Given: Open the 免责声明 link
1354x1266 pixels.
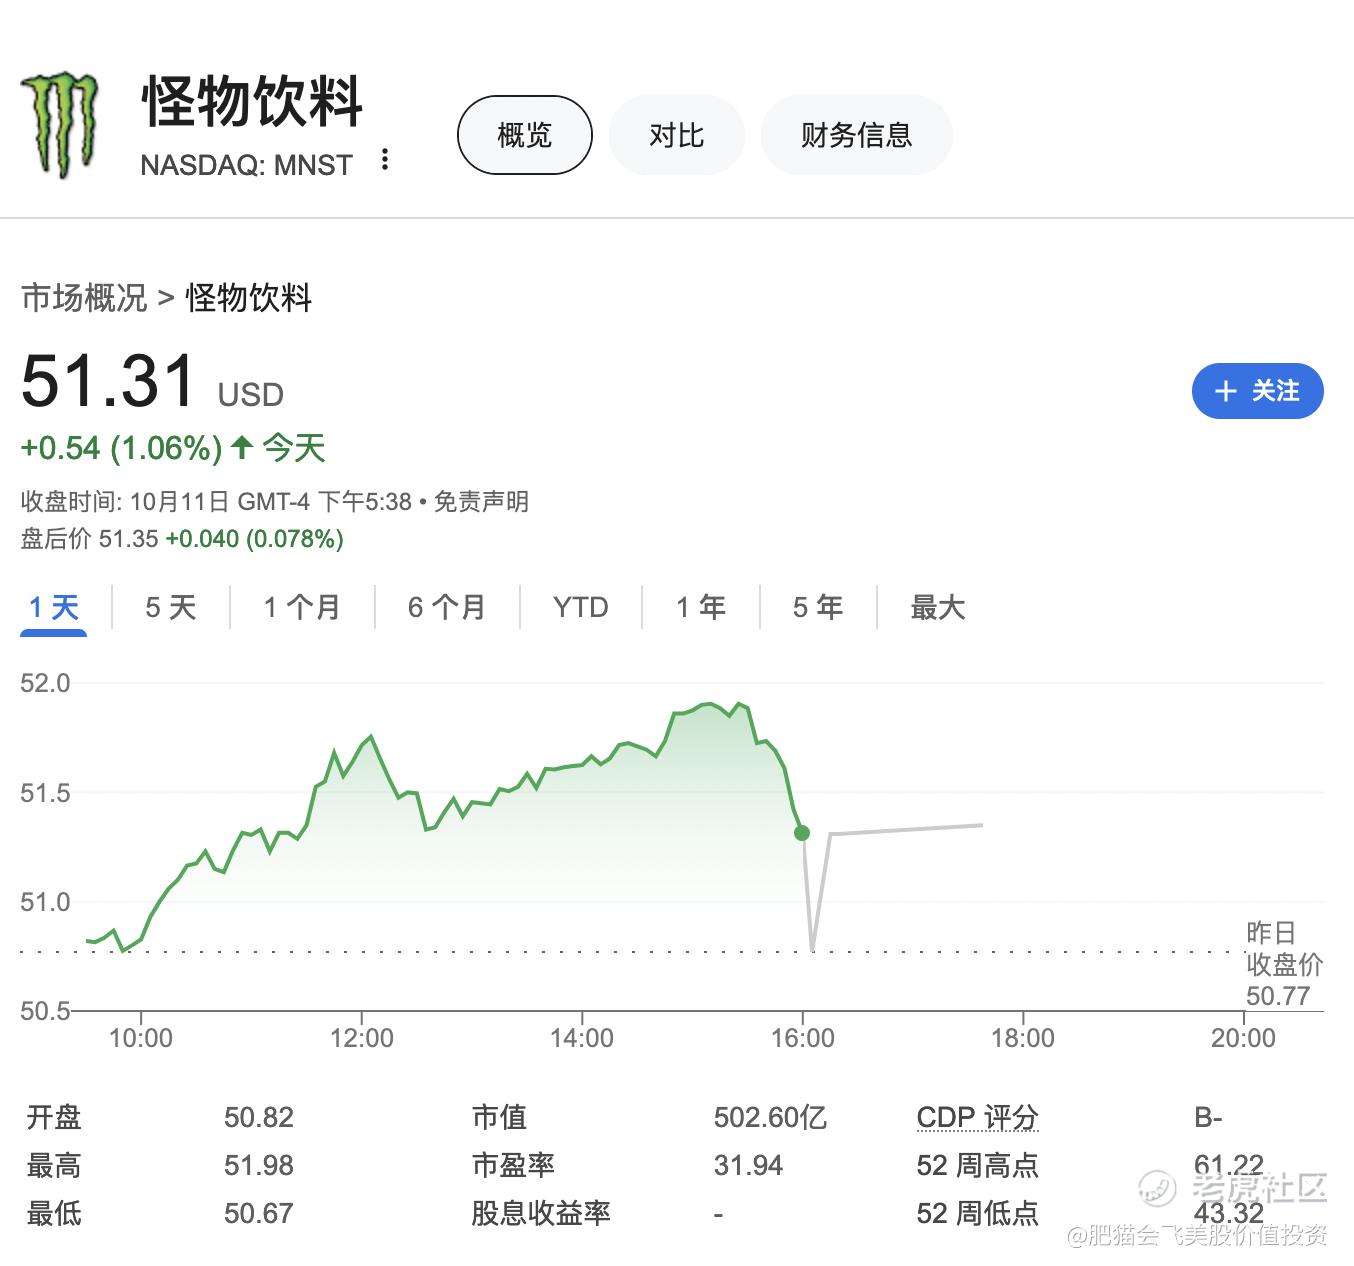Looking at the screenshot, I should (481, 502).
